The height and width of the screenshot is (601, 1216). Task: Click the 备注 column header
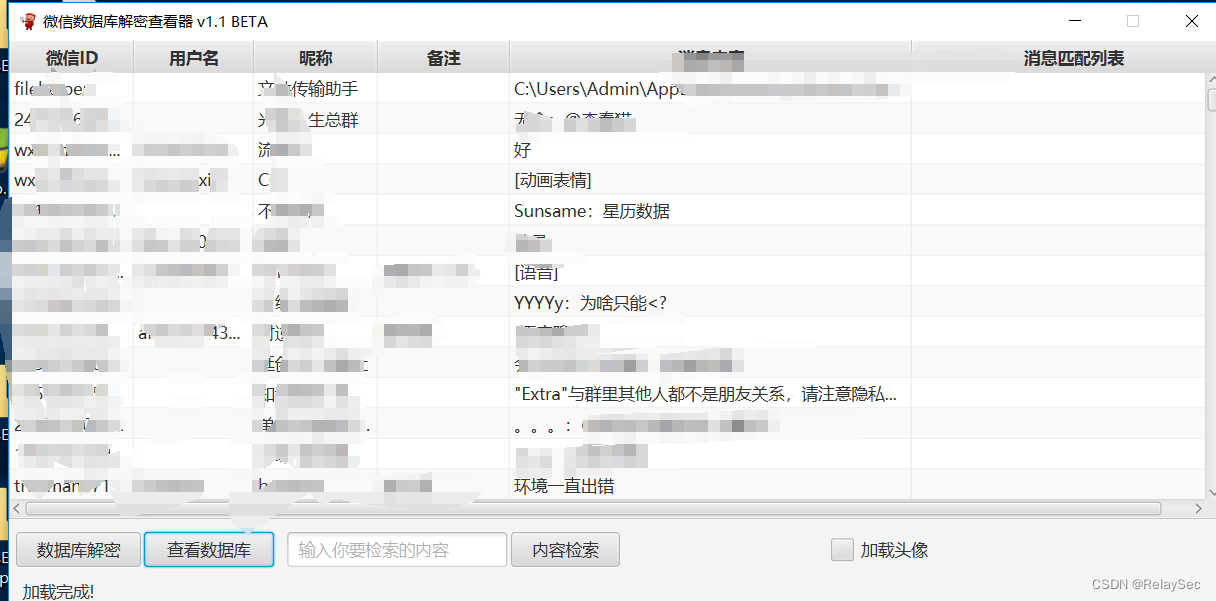point(443,58)
